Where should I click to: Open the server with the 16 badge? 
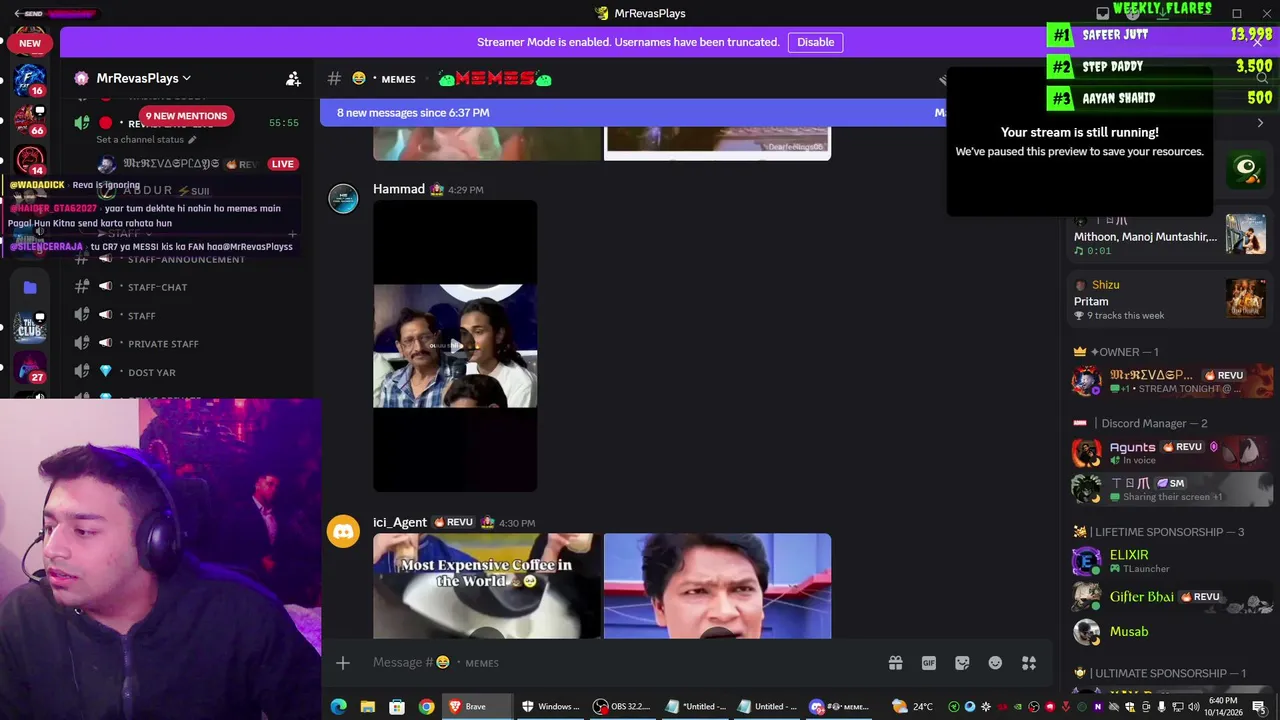(x=30, y=80)
